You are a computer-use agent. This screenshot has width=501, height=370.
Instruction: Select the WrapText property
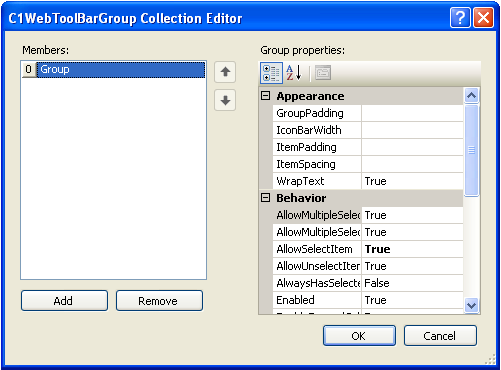317,181
